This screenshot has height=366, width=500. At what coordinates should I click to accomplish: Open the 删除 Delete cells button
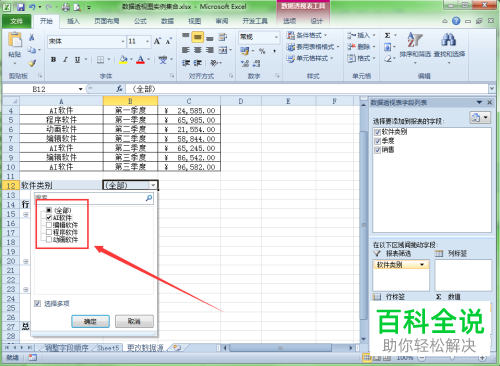click(x=361, y=47)
